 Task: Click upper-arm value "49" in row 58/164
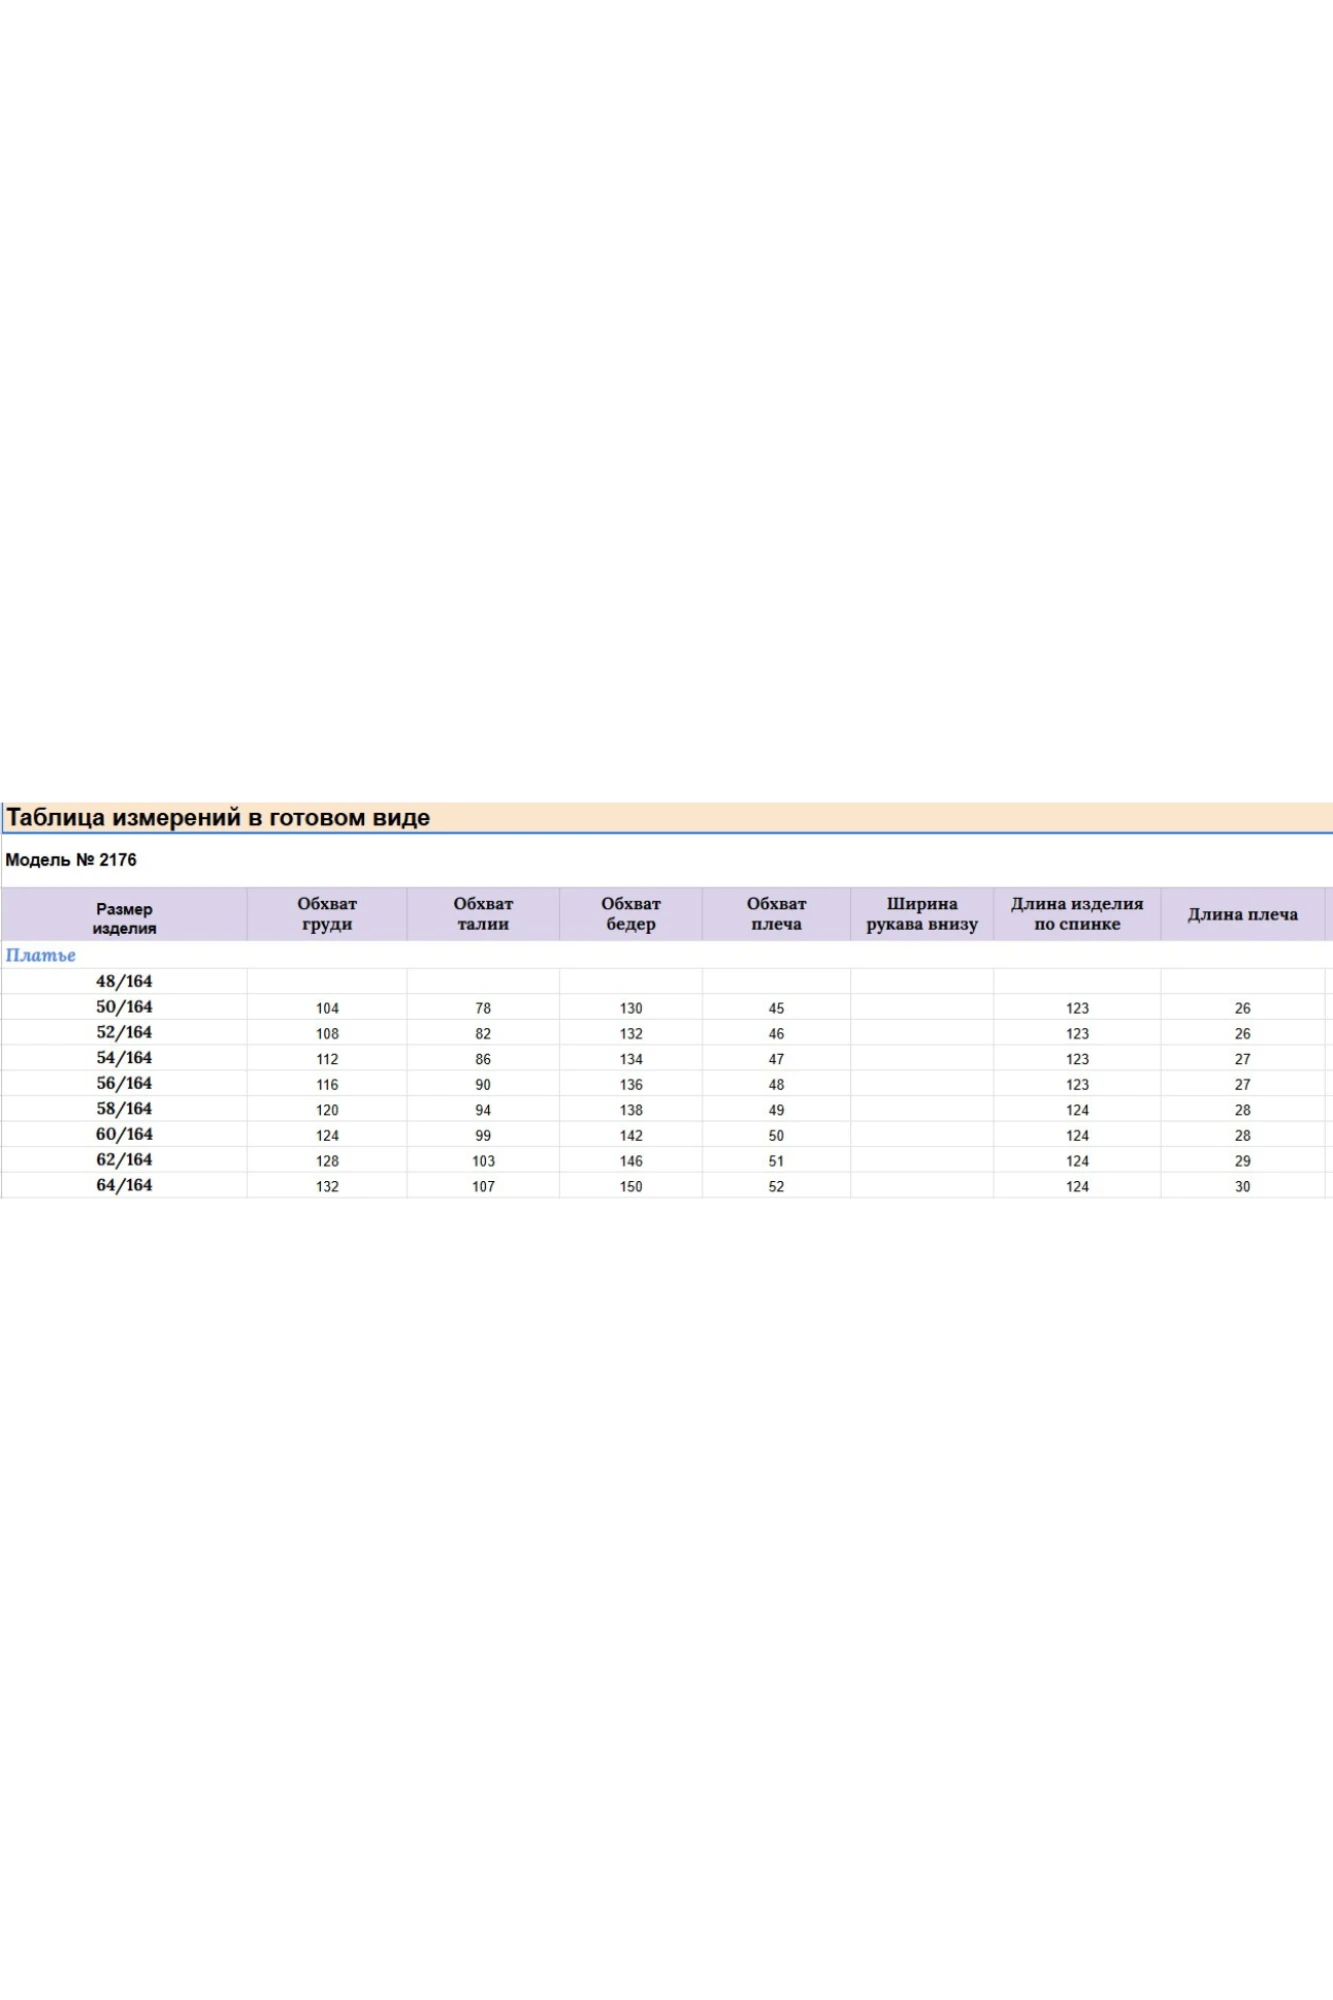pyautogui.click(x=776, y=1111)
